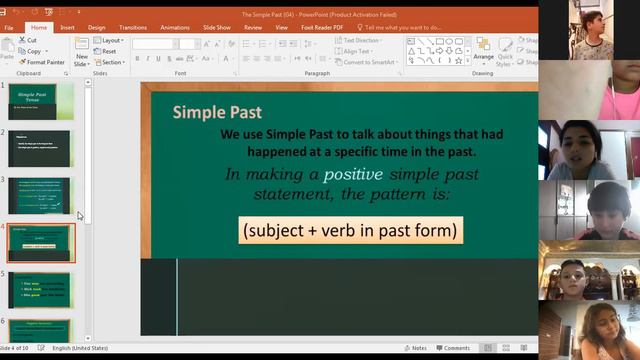Select slide 5 thumbnail
This screenshot has height=360, width=640.
(x=39, y=290)
